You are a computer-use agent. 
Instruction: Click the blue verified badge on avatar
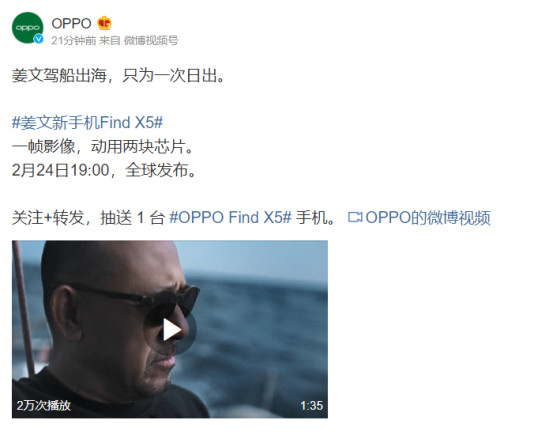38,39
